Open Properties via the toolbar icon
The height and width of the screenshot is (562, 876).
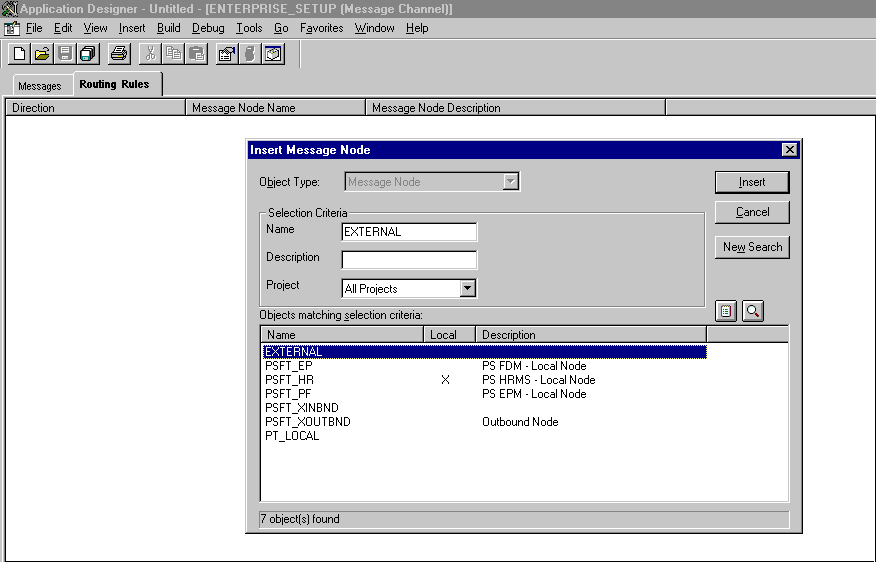[227, 53]
